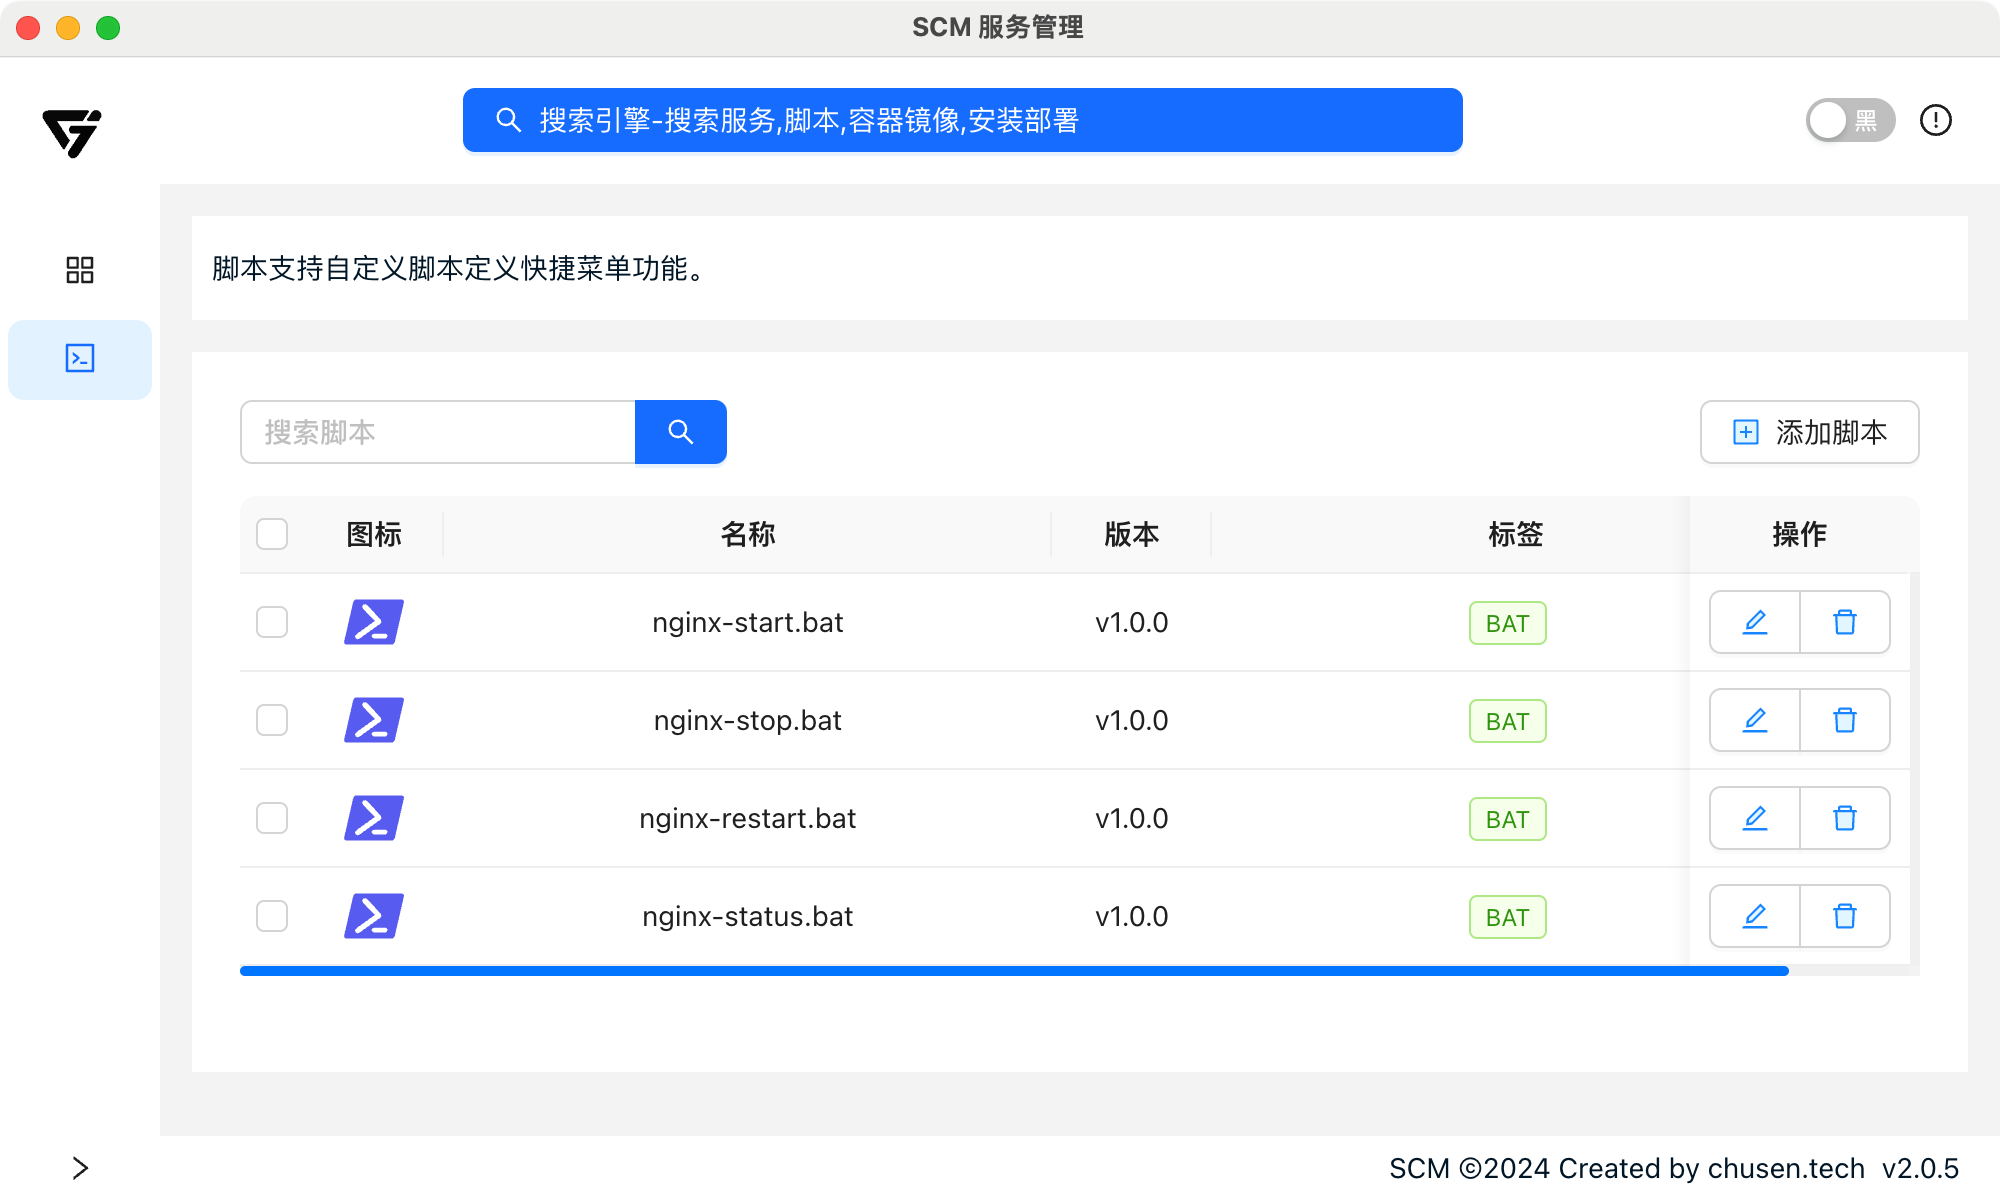
Task: Toggle the dark mode switch
Action: 1849,121
